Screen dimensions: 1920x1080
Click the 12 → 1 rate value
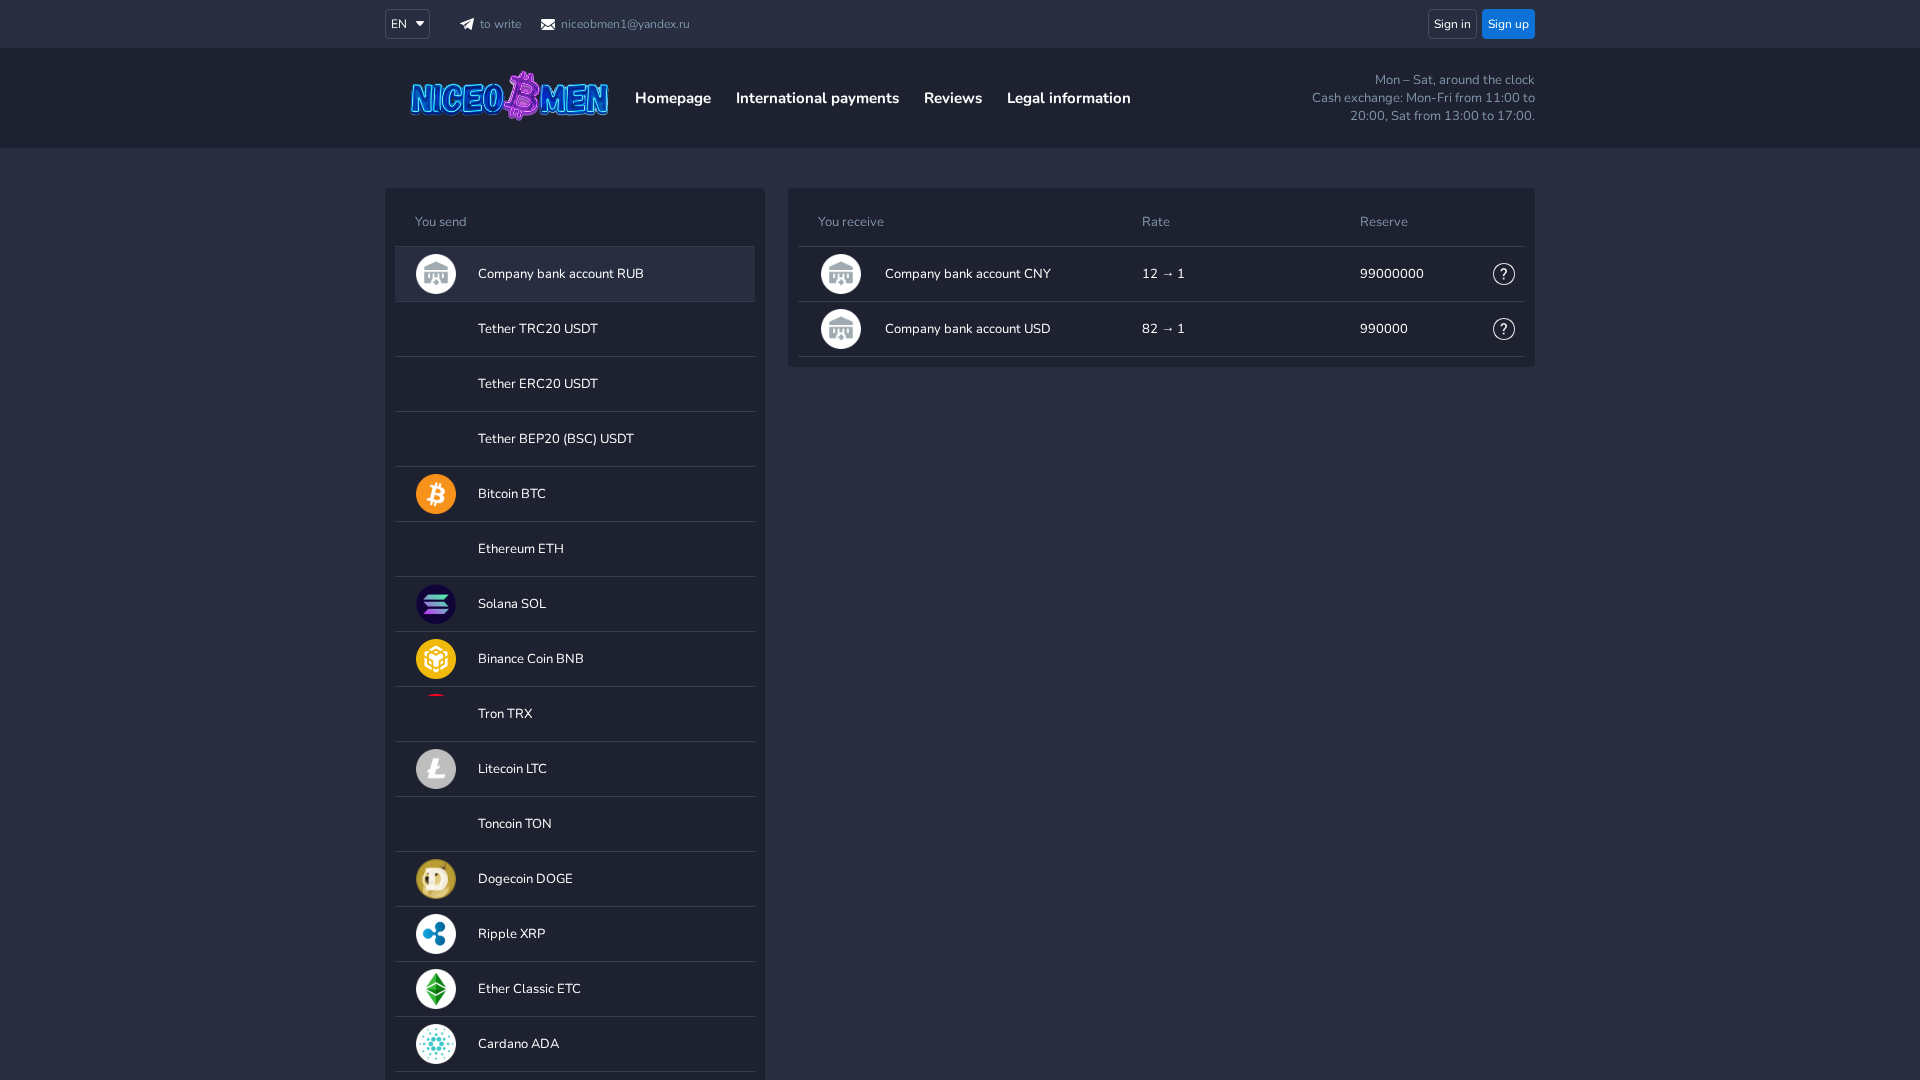[x=1163, y=274]
